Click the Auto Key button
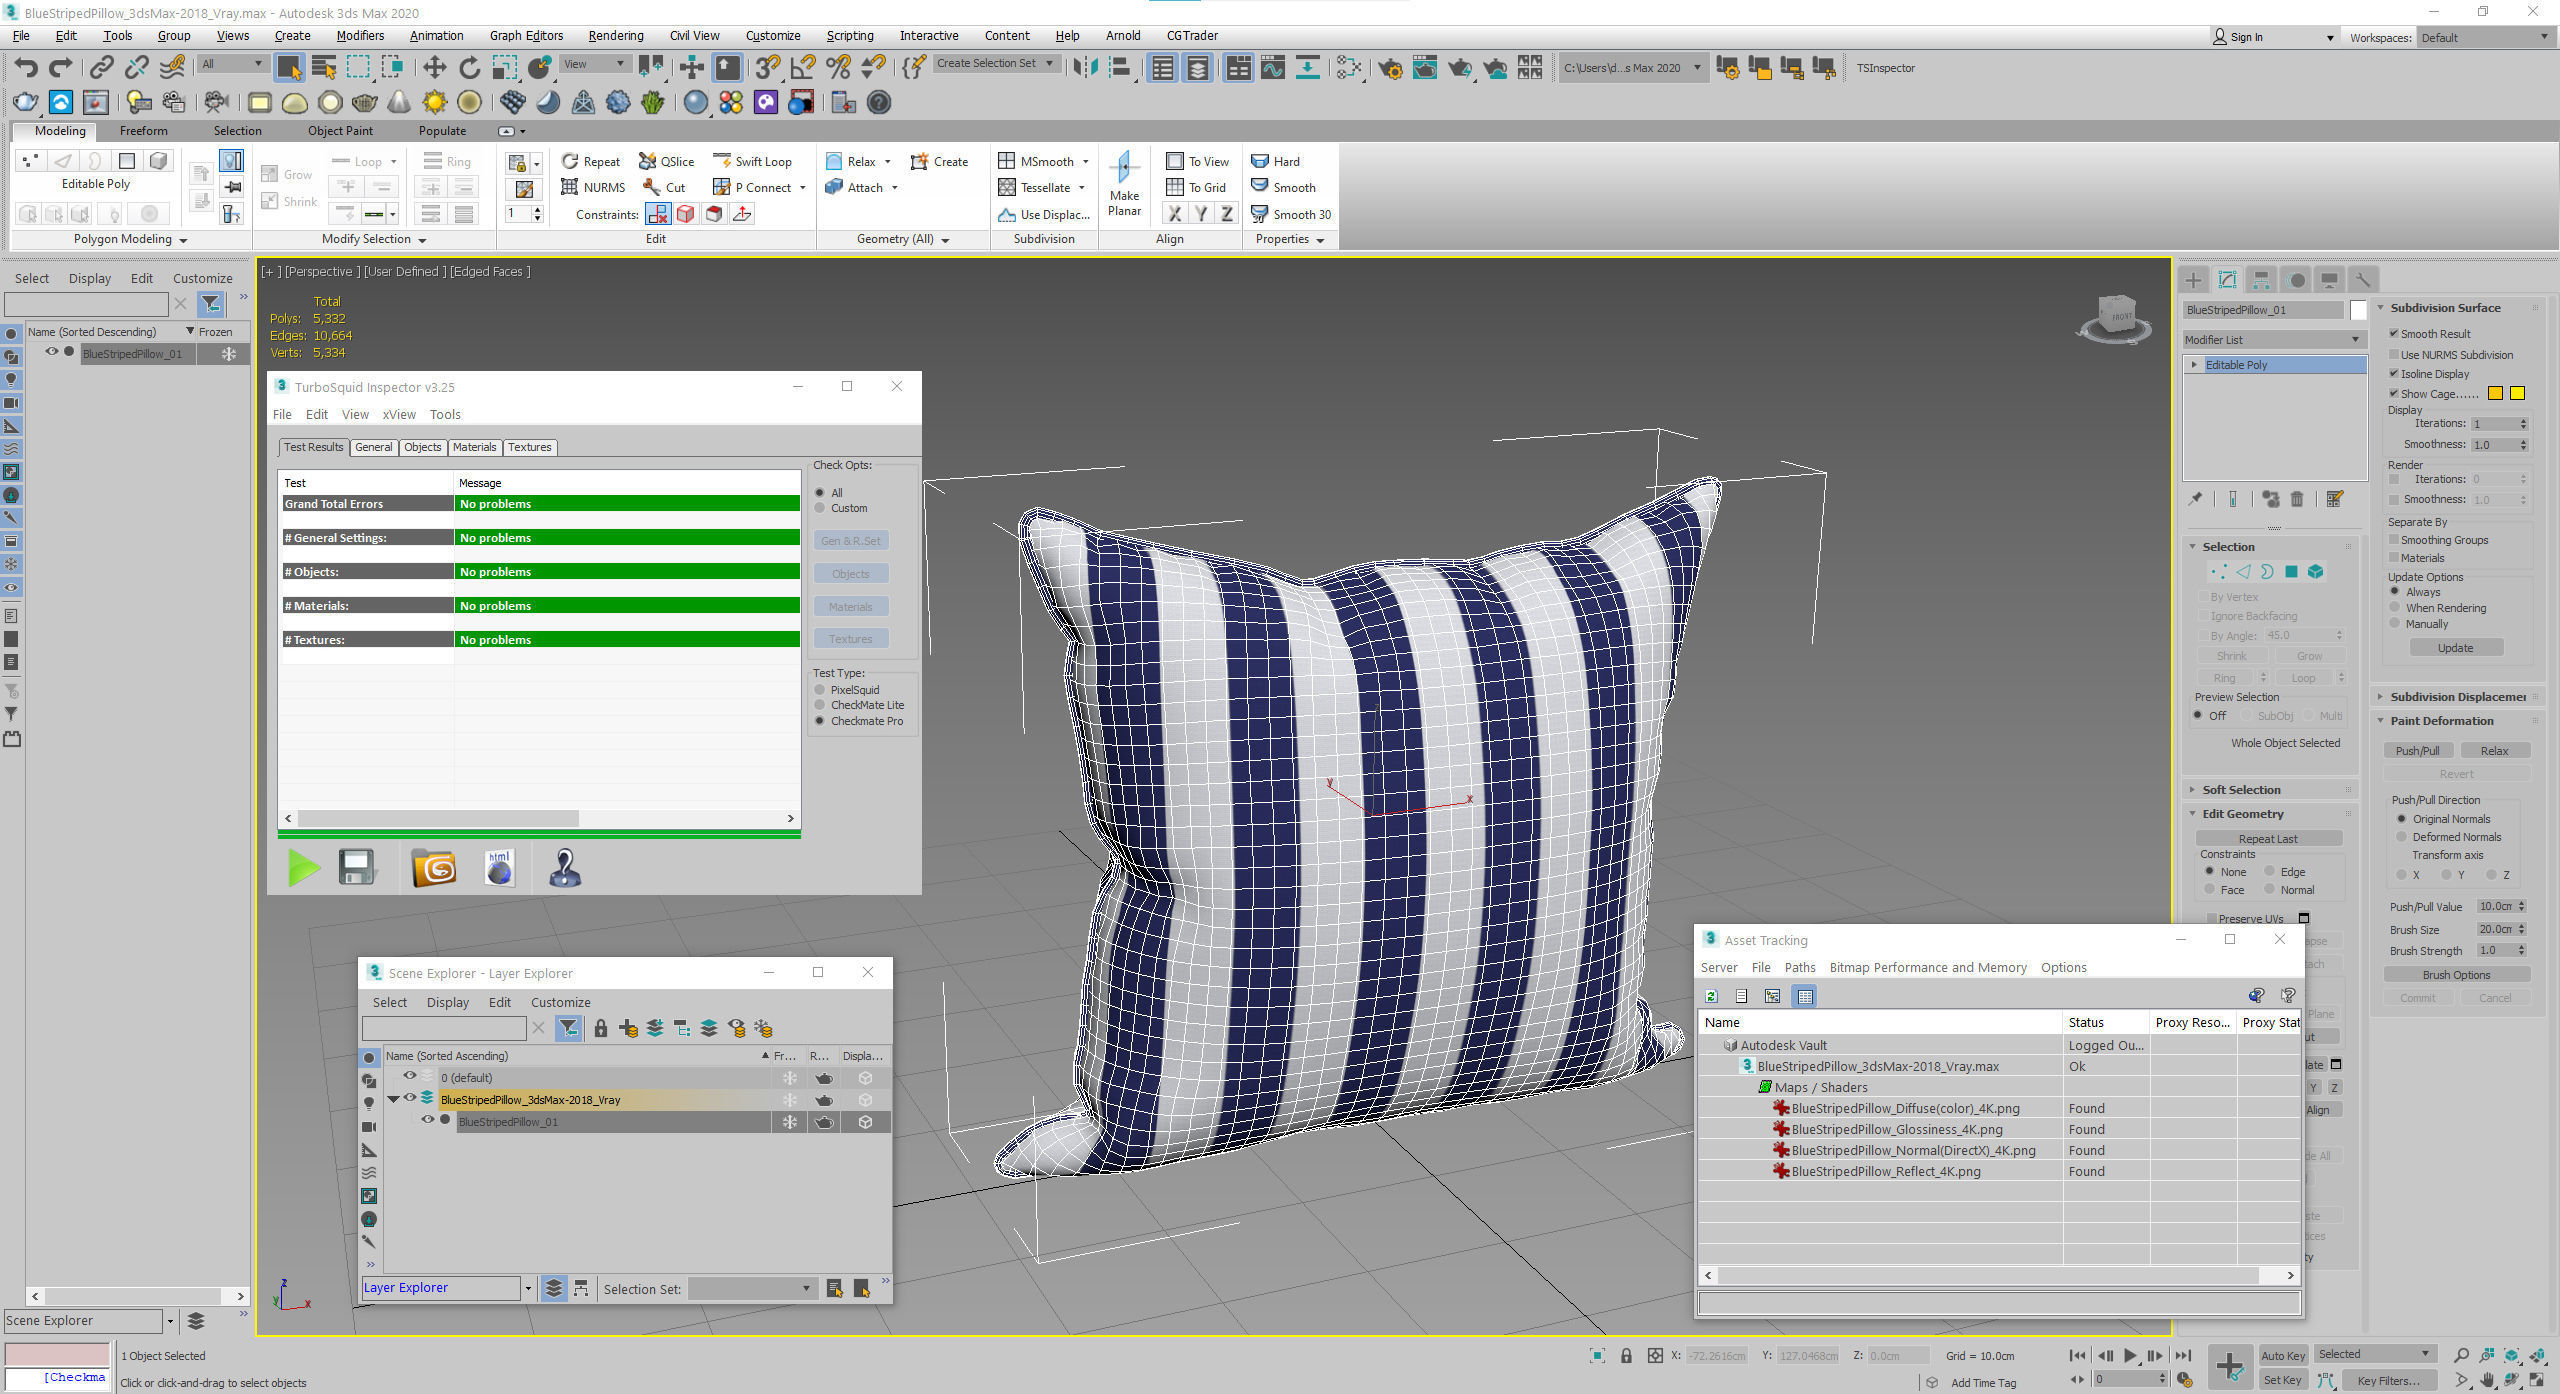 (2283, 1356)
